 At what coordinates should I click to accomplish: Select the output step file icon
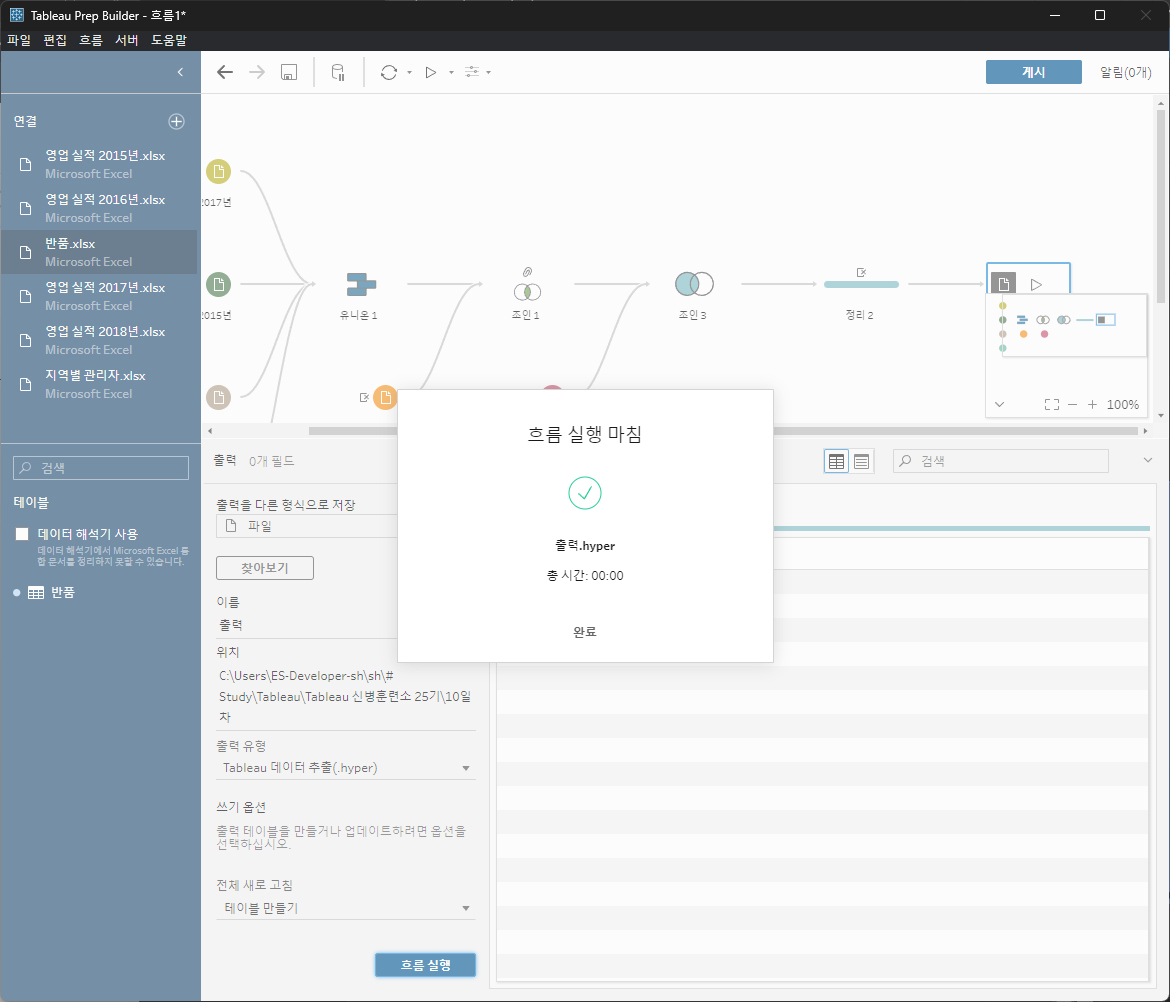[1004, 284]
